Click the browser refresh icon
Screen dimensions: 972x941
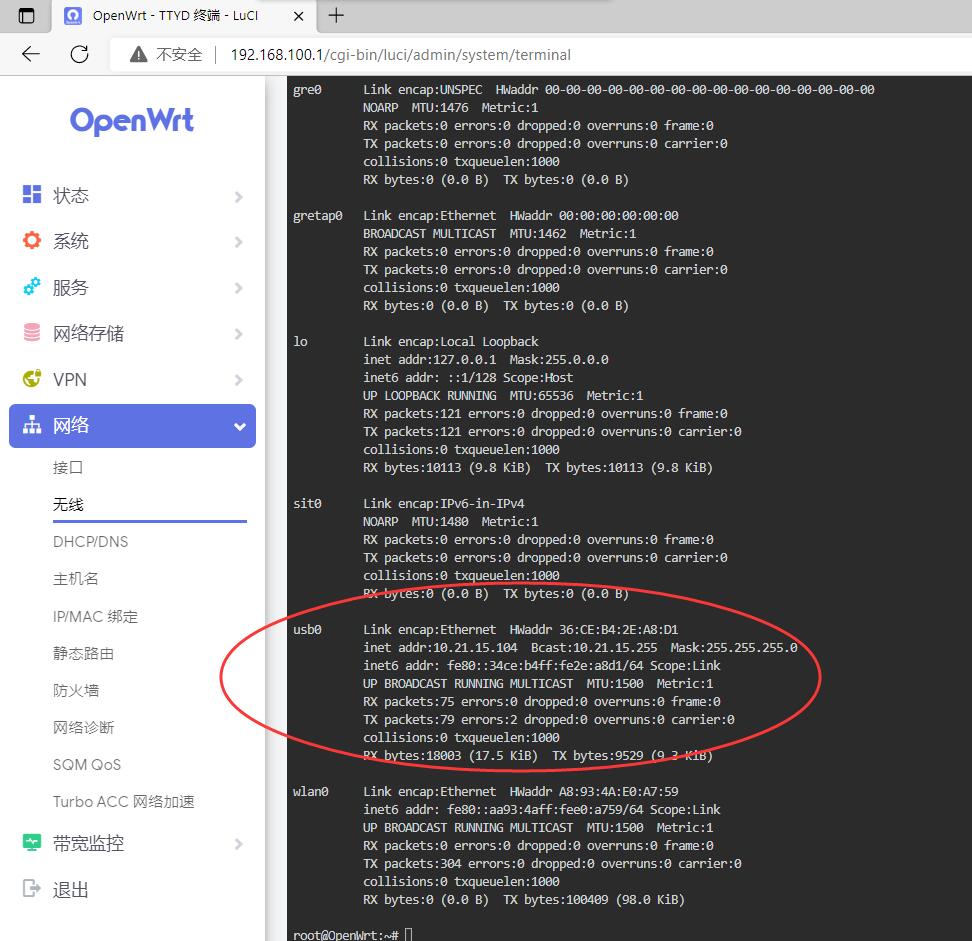pos(80,54)
